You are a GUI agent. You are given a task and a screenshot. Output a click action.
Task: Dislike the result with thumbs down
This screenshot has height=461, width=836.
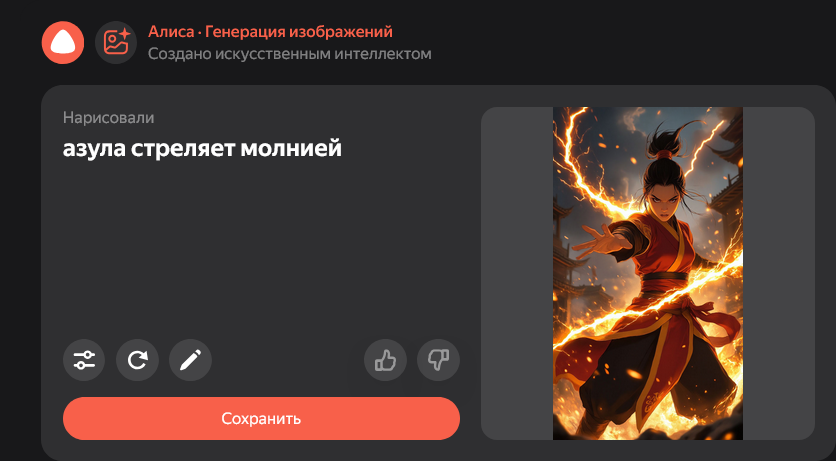point(438,360)
